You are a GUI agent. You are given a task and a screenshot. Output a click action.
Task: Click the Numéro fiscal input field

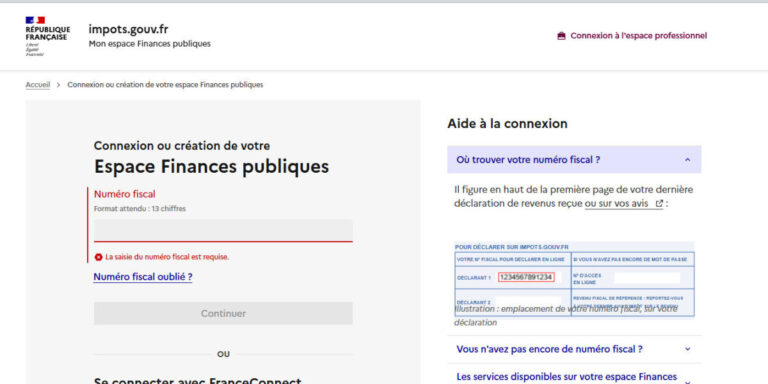223,230
